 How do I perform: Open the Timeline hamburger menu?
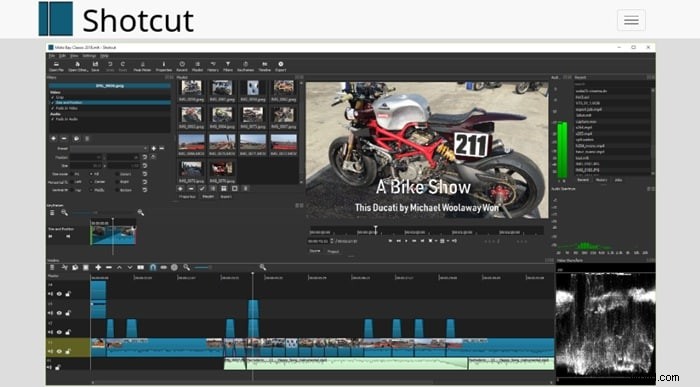click(52, 267)
